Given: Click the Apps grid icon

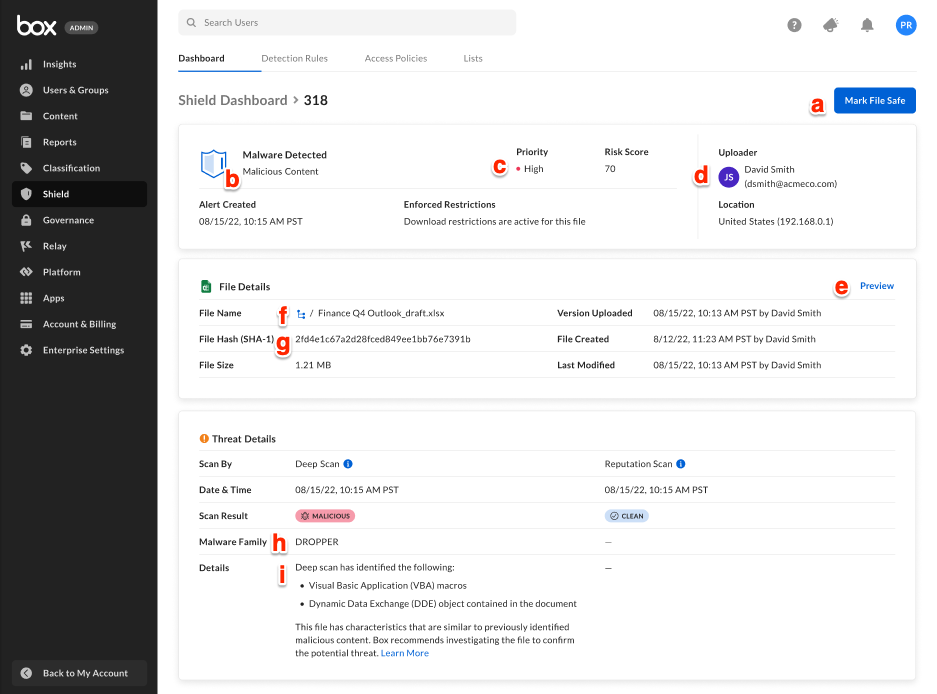Looking at the screenshot, I should tap(26, 298).
